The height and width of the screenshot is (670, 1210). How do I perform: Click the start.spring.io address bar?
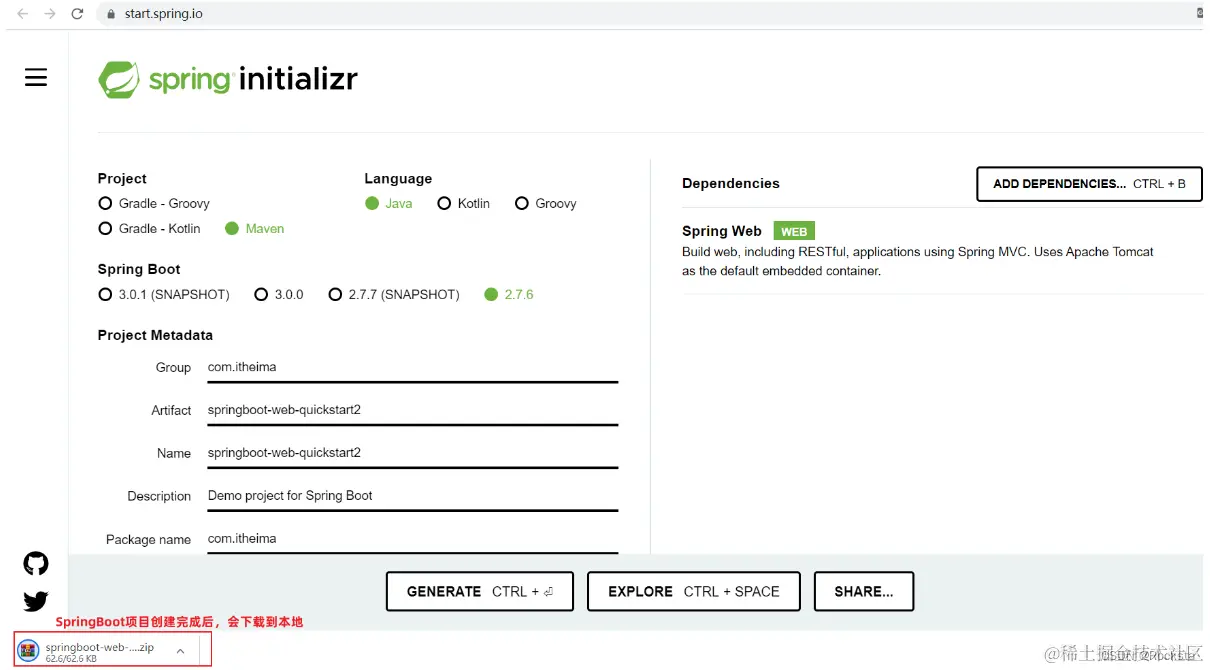pyautogui.click(x=650, y=14)
